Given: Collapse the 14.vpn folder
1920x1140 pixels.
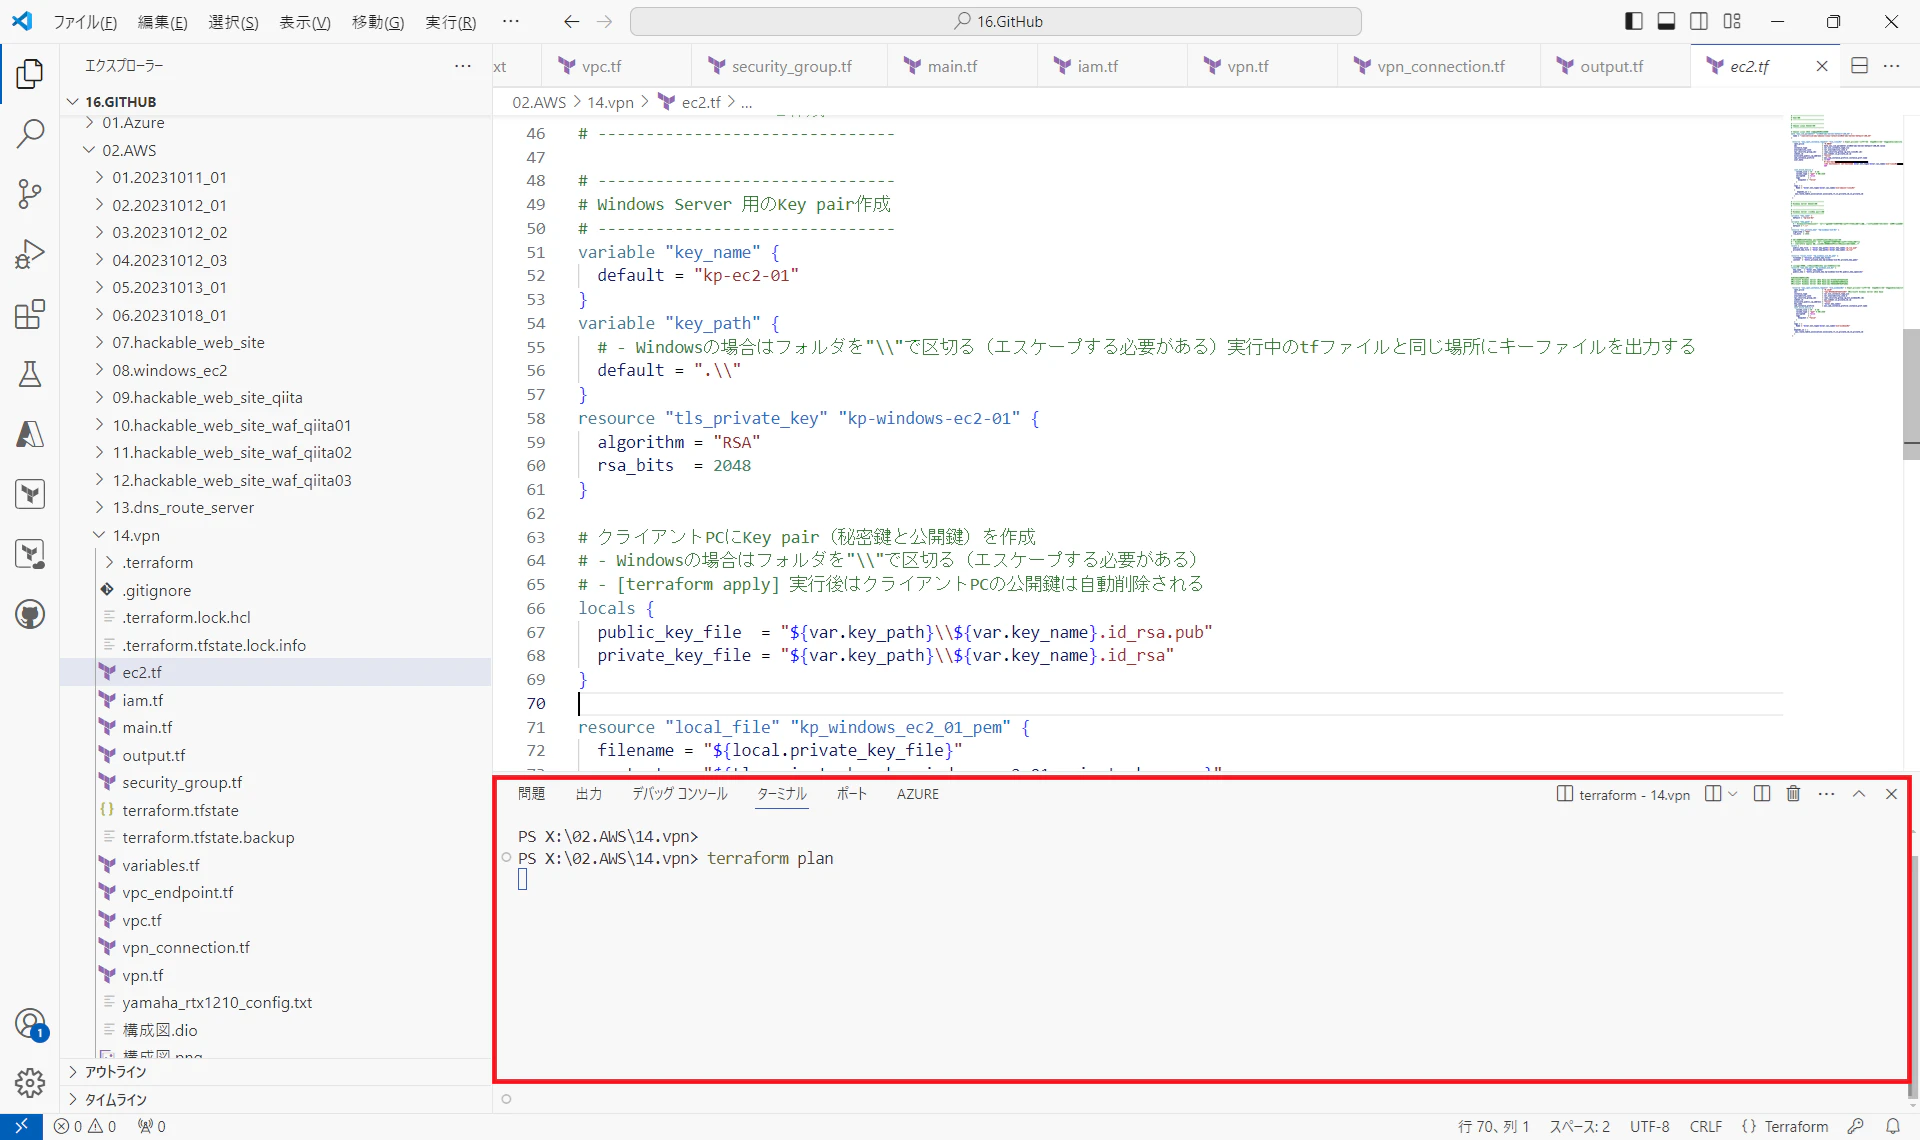Looking at the screenshot, I should [x=136, y=535].
